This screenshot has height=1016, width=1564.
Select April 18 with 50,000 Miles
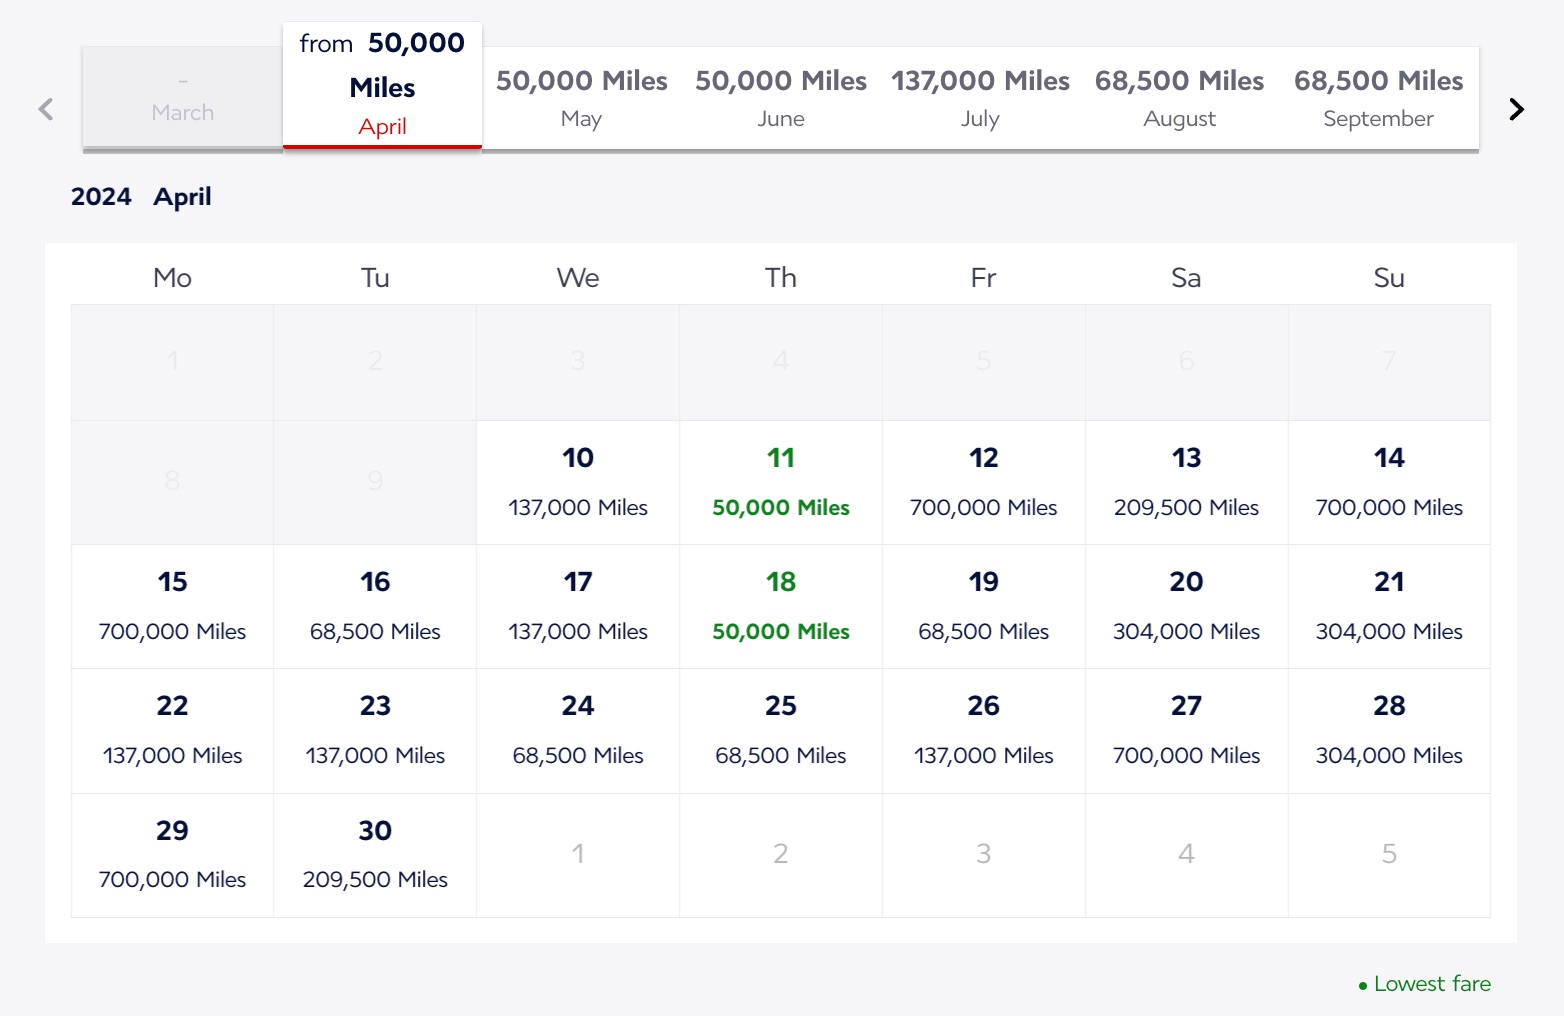pos(780,606)
